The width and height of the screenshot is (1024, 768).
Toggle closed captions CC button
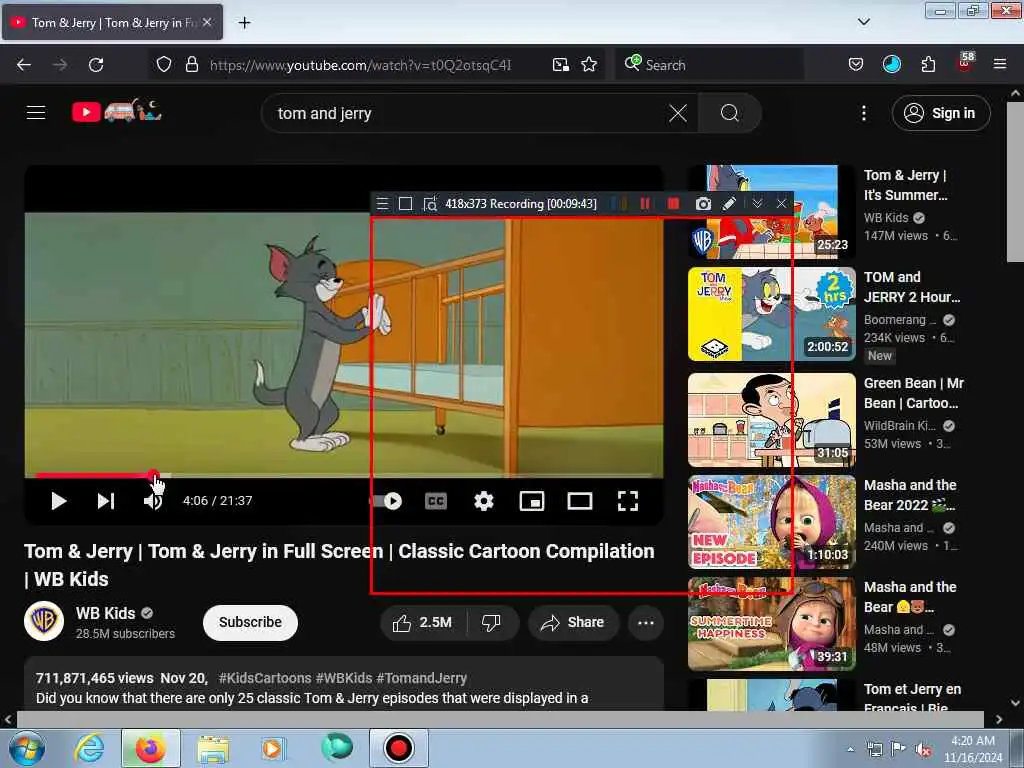(x=436, y=501)
